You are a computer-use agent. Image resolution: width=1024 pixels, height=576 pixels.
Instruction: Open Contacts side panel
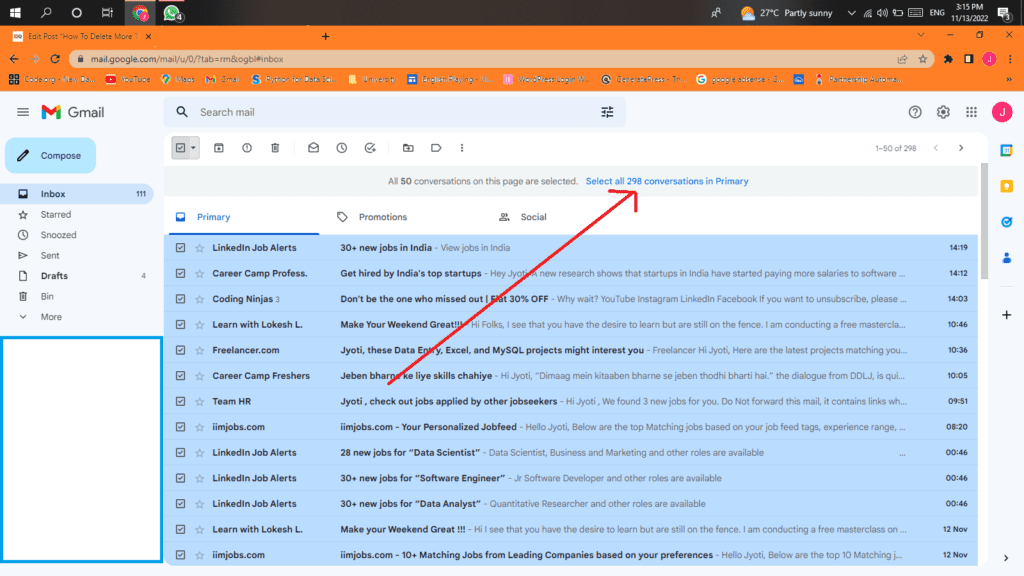point(1006,258)
